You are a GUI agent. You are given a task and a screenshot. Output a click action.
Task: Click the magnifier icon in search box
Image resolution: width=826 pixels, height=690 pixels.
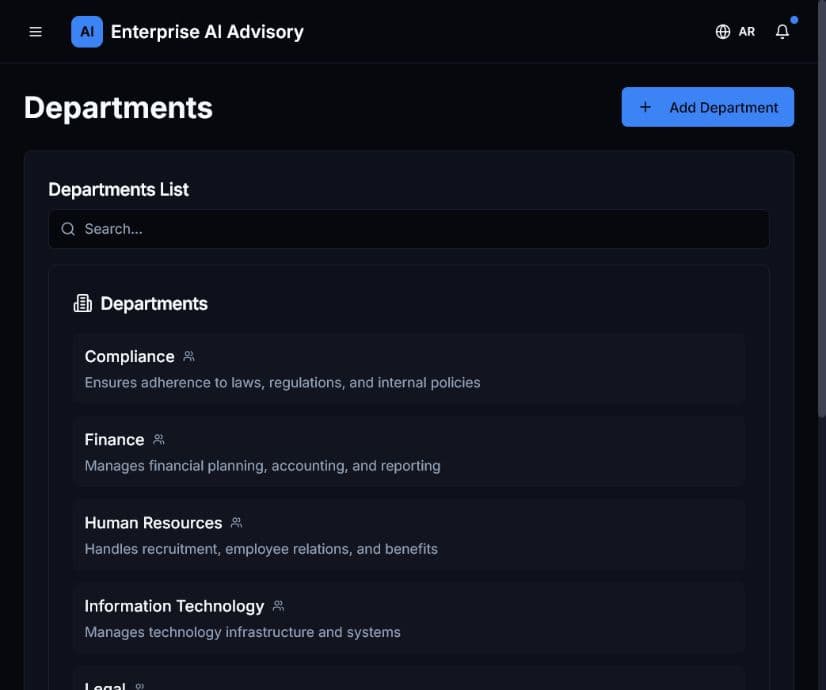tap(68, 229)
